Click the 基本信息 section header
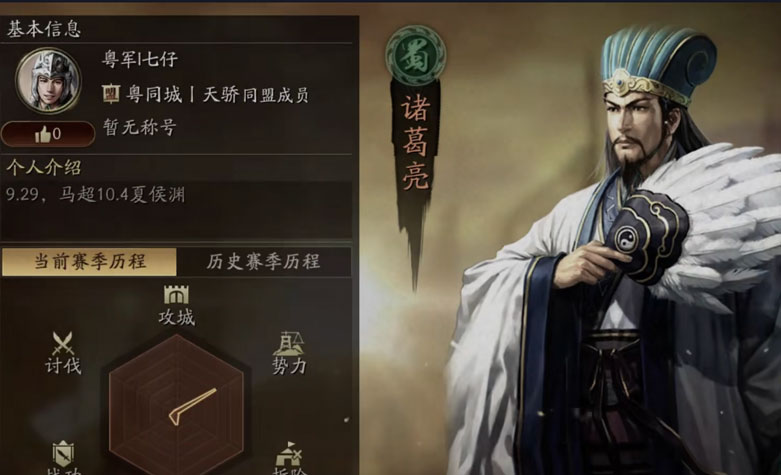Viewport: 781px width, 475px height. (x=44, y=29)
